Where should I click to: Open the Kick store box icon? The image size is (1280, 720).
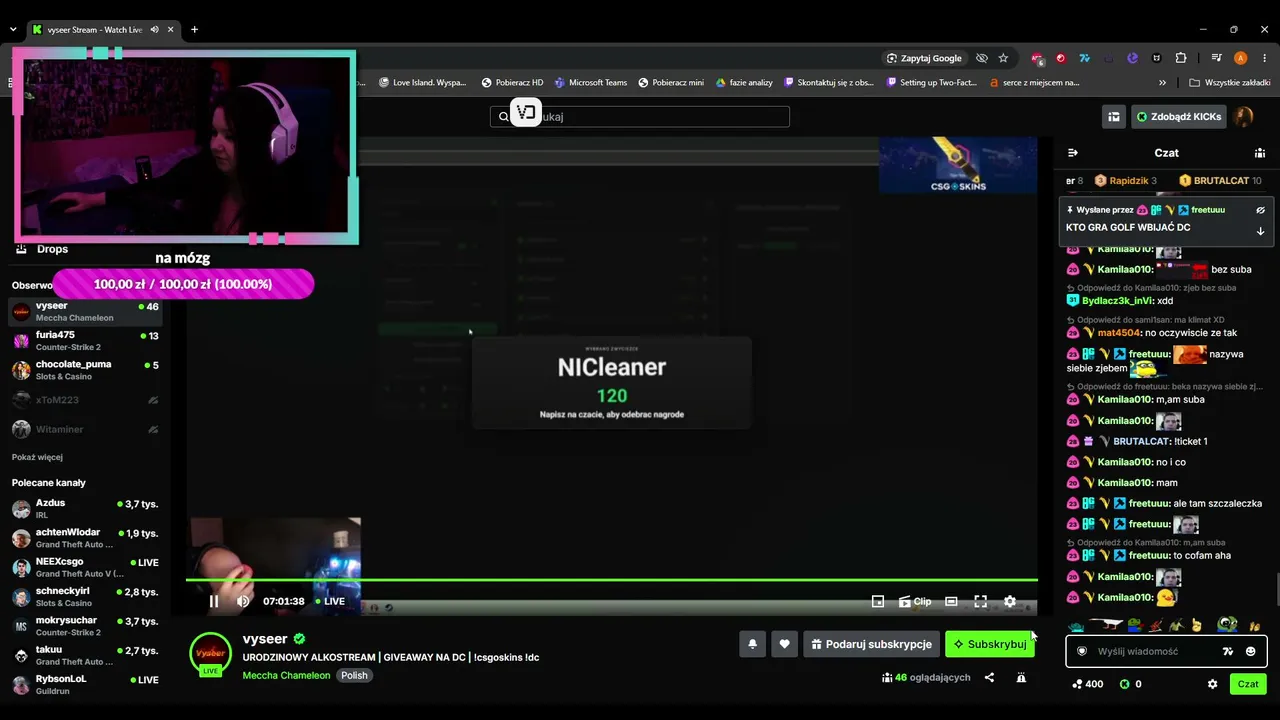click(x=1113, y=117)
